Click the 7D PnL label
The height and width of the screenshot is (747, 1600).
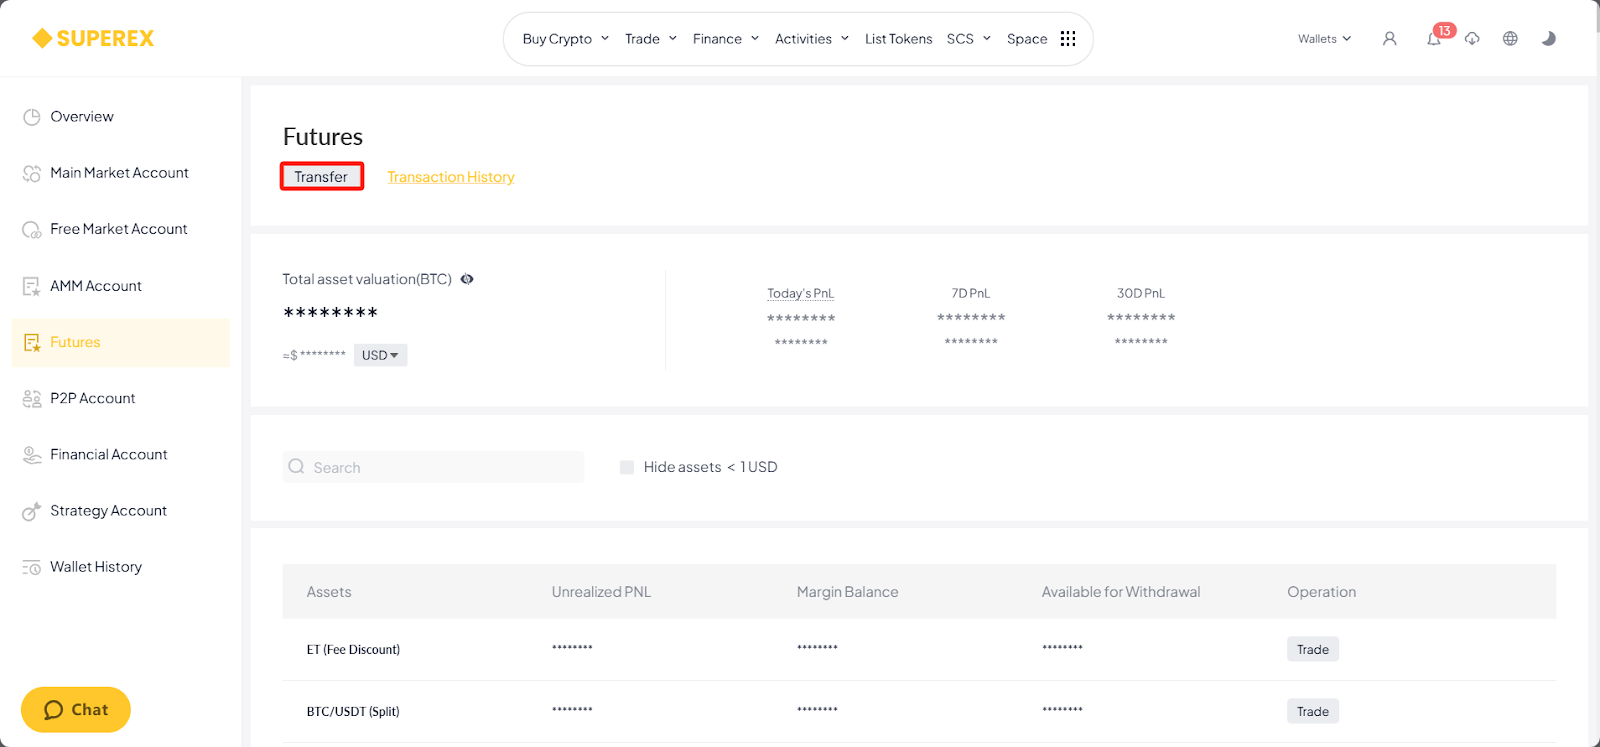click(971, 293)
